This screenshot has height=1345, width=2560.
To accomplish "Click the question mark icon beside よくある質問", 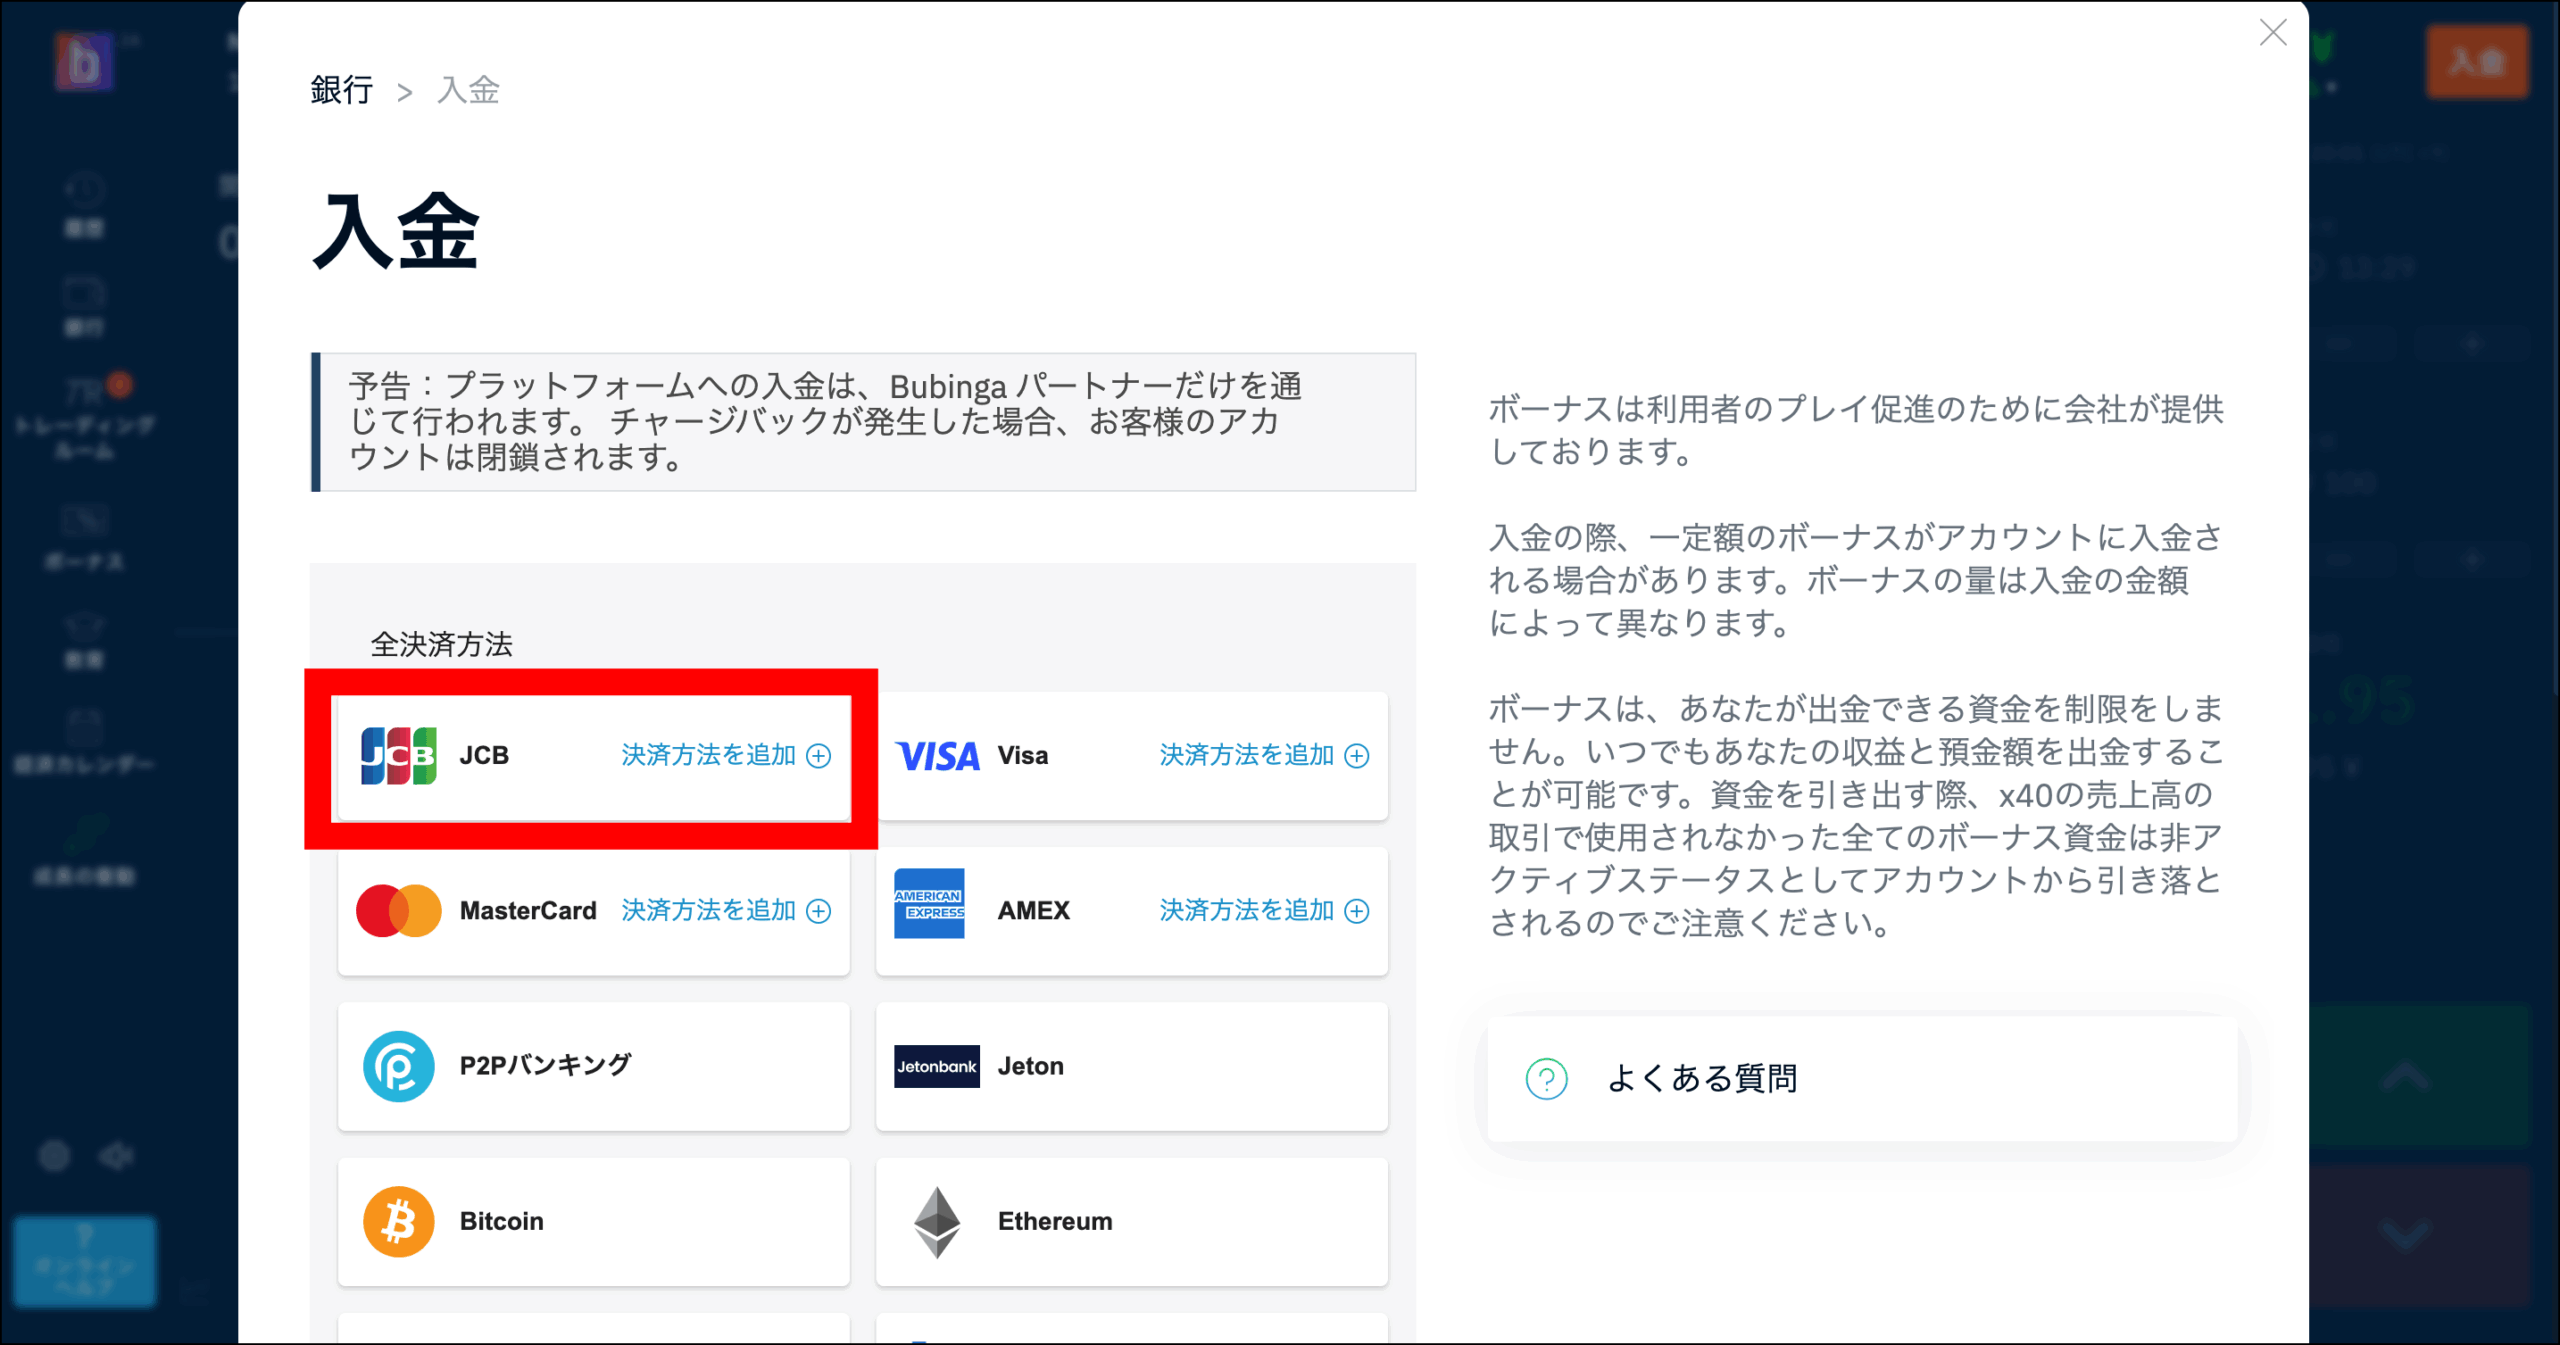I will point(1546,1079).
